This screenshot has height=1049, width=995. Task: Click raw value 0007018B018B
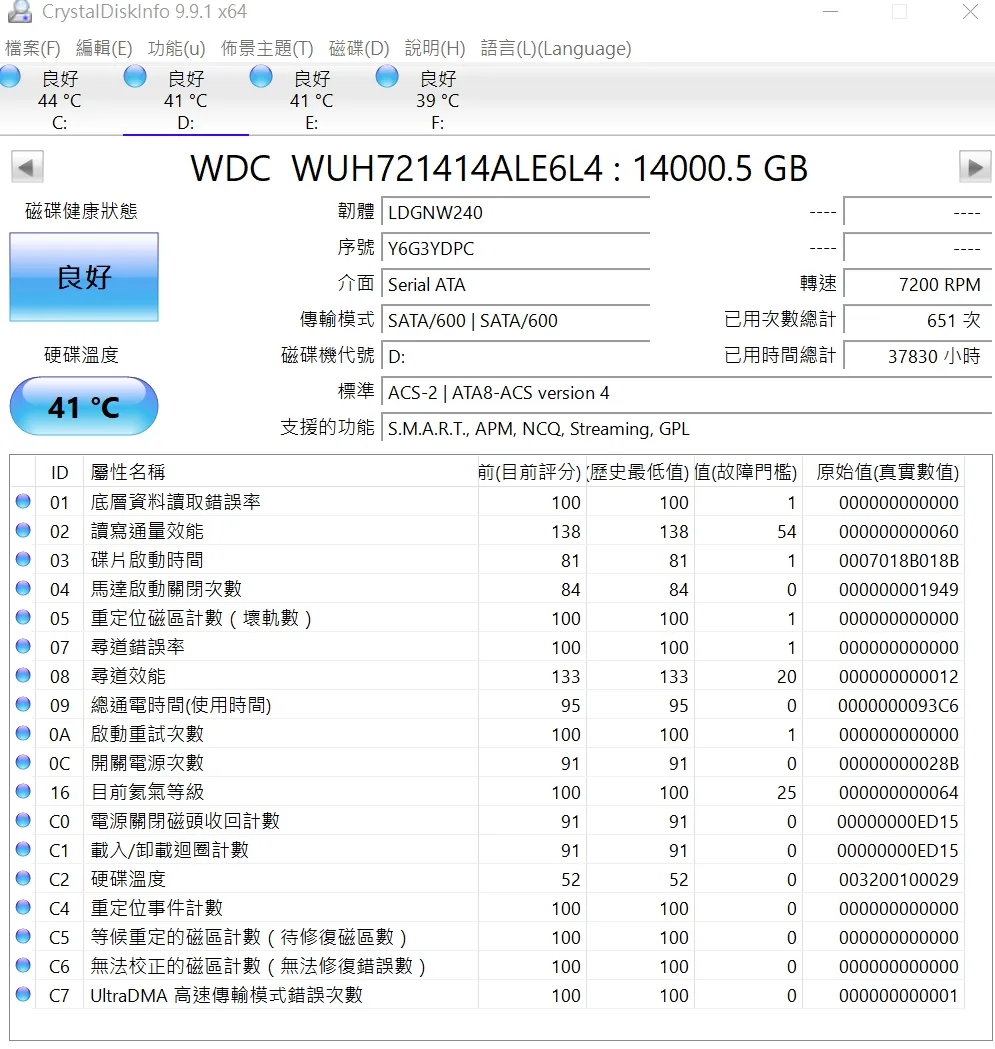(899, 561)
